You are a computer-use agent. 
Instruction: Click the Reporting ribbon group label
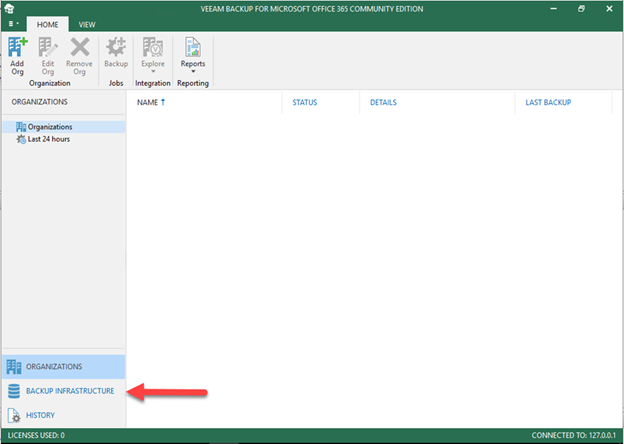193,83
